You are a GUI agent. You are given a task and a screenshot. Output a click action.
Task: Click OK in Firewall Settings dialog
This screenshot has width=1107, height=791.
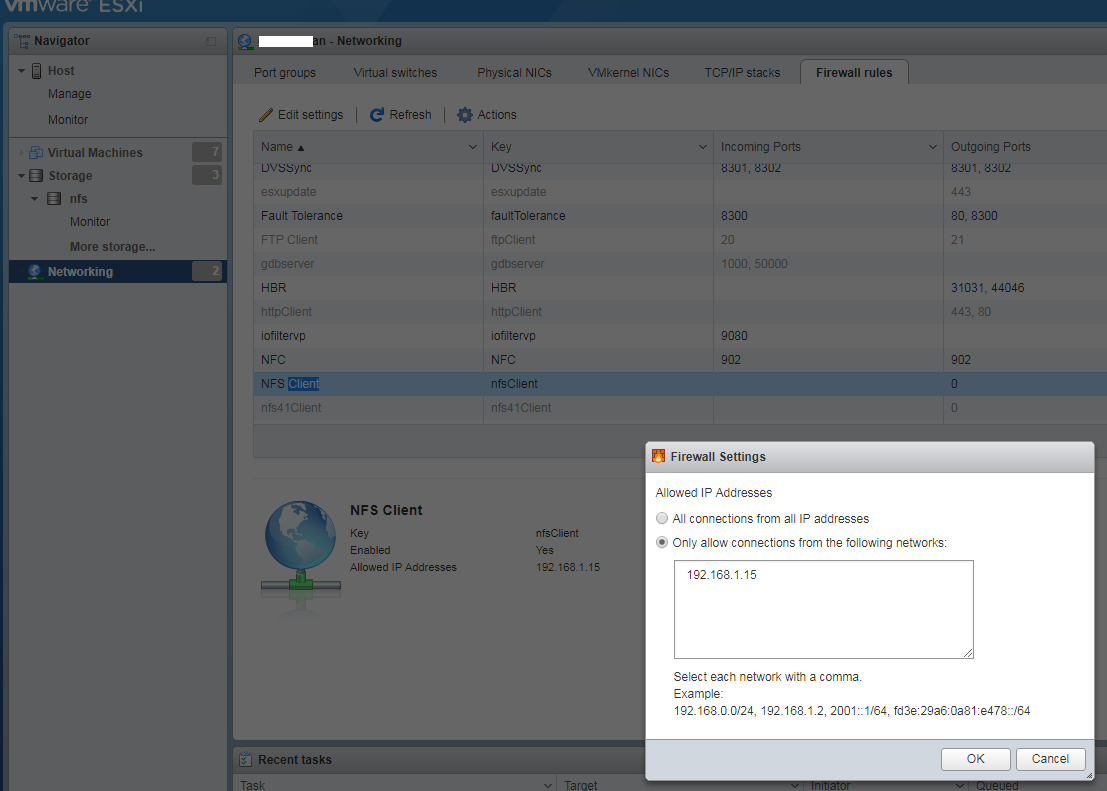[976, 759]
